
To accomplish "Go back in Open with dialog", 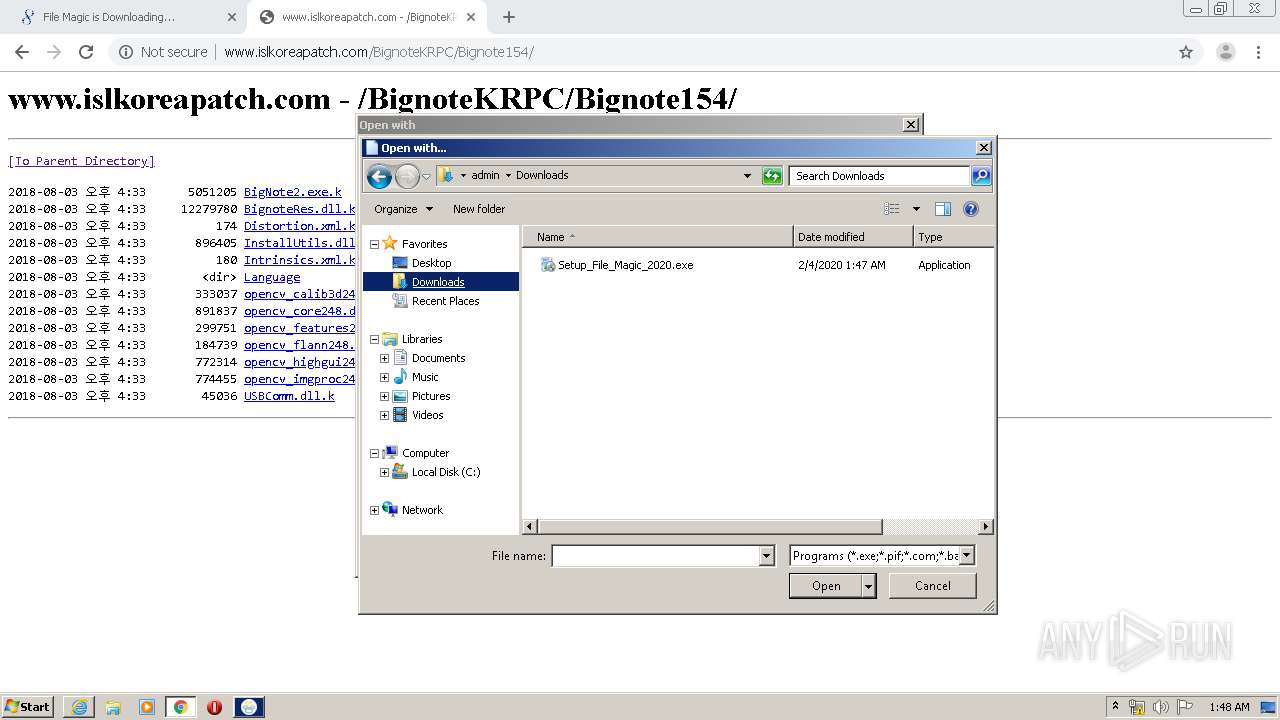I will tap(379, 177).
